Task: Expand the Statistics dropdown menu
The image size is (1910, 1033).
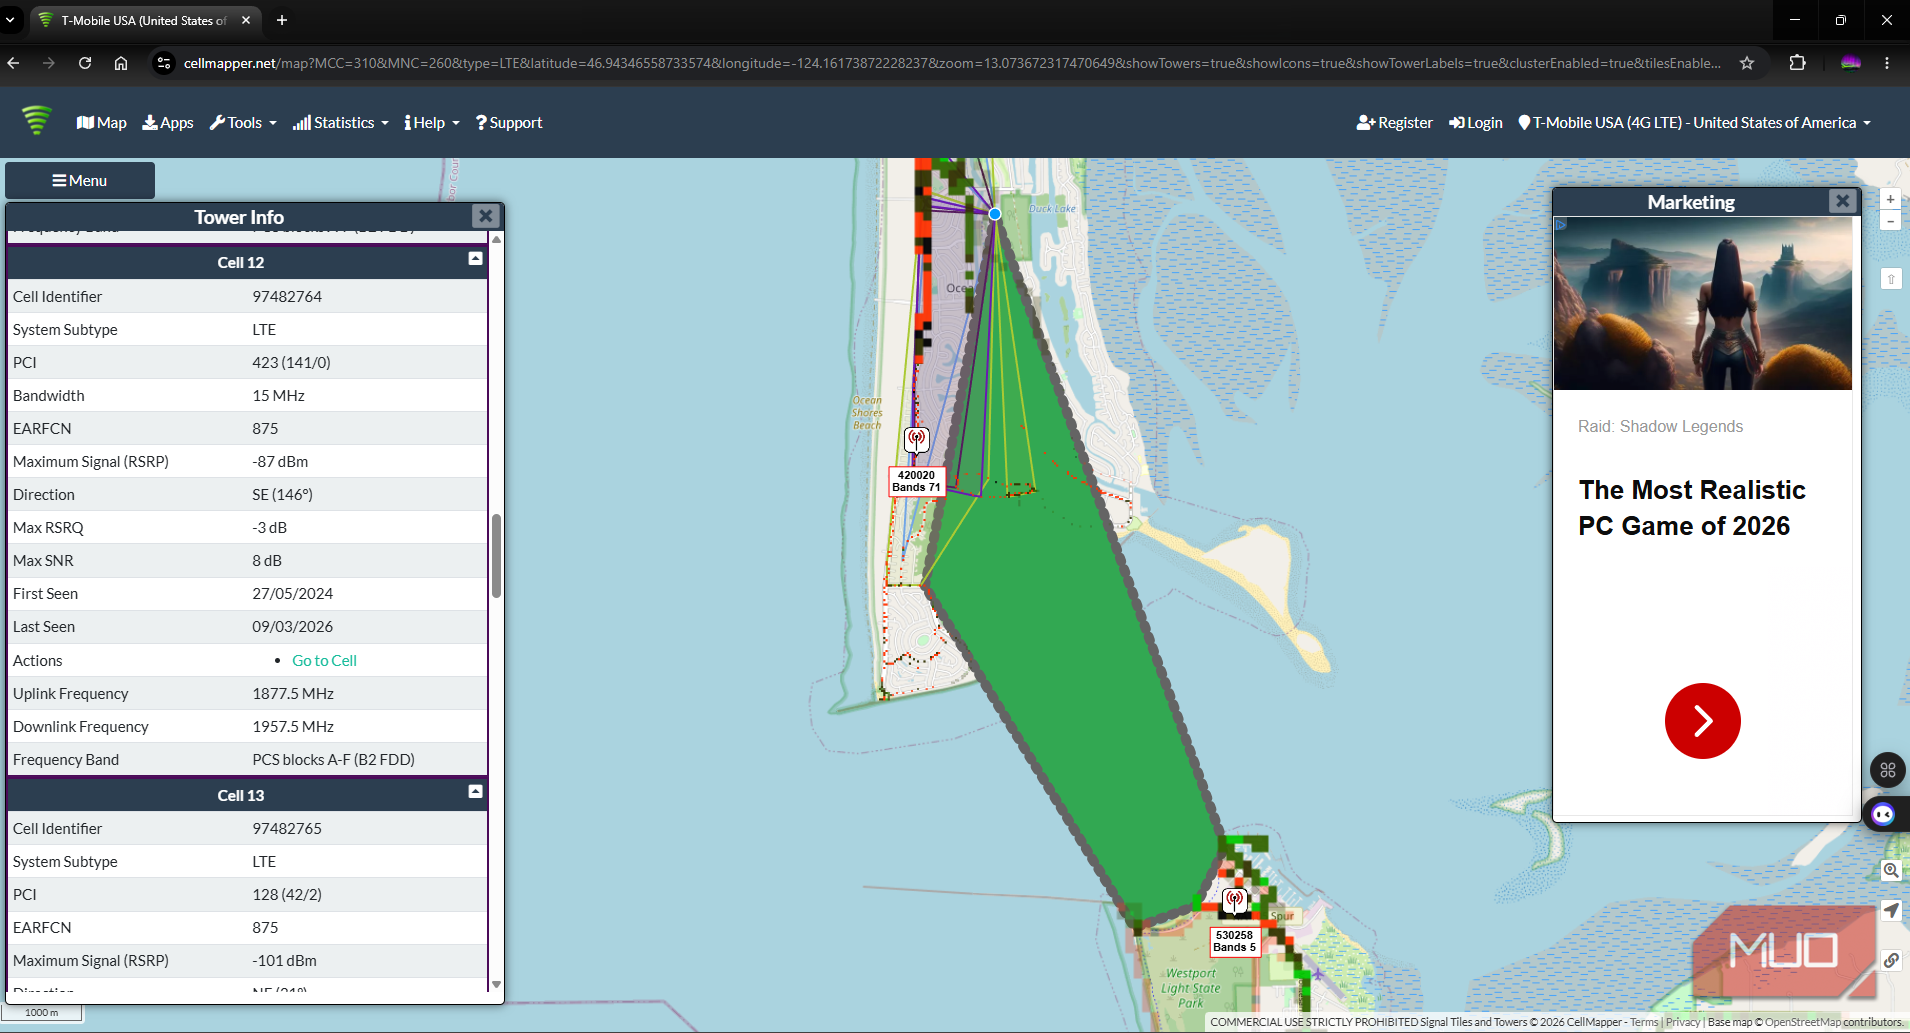Action: click(x=341, y=122)
